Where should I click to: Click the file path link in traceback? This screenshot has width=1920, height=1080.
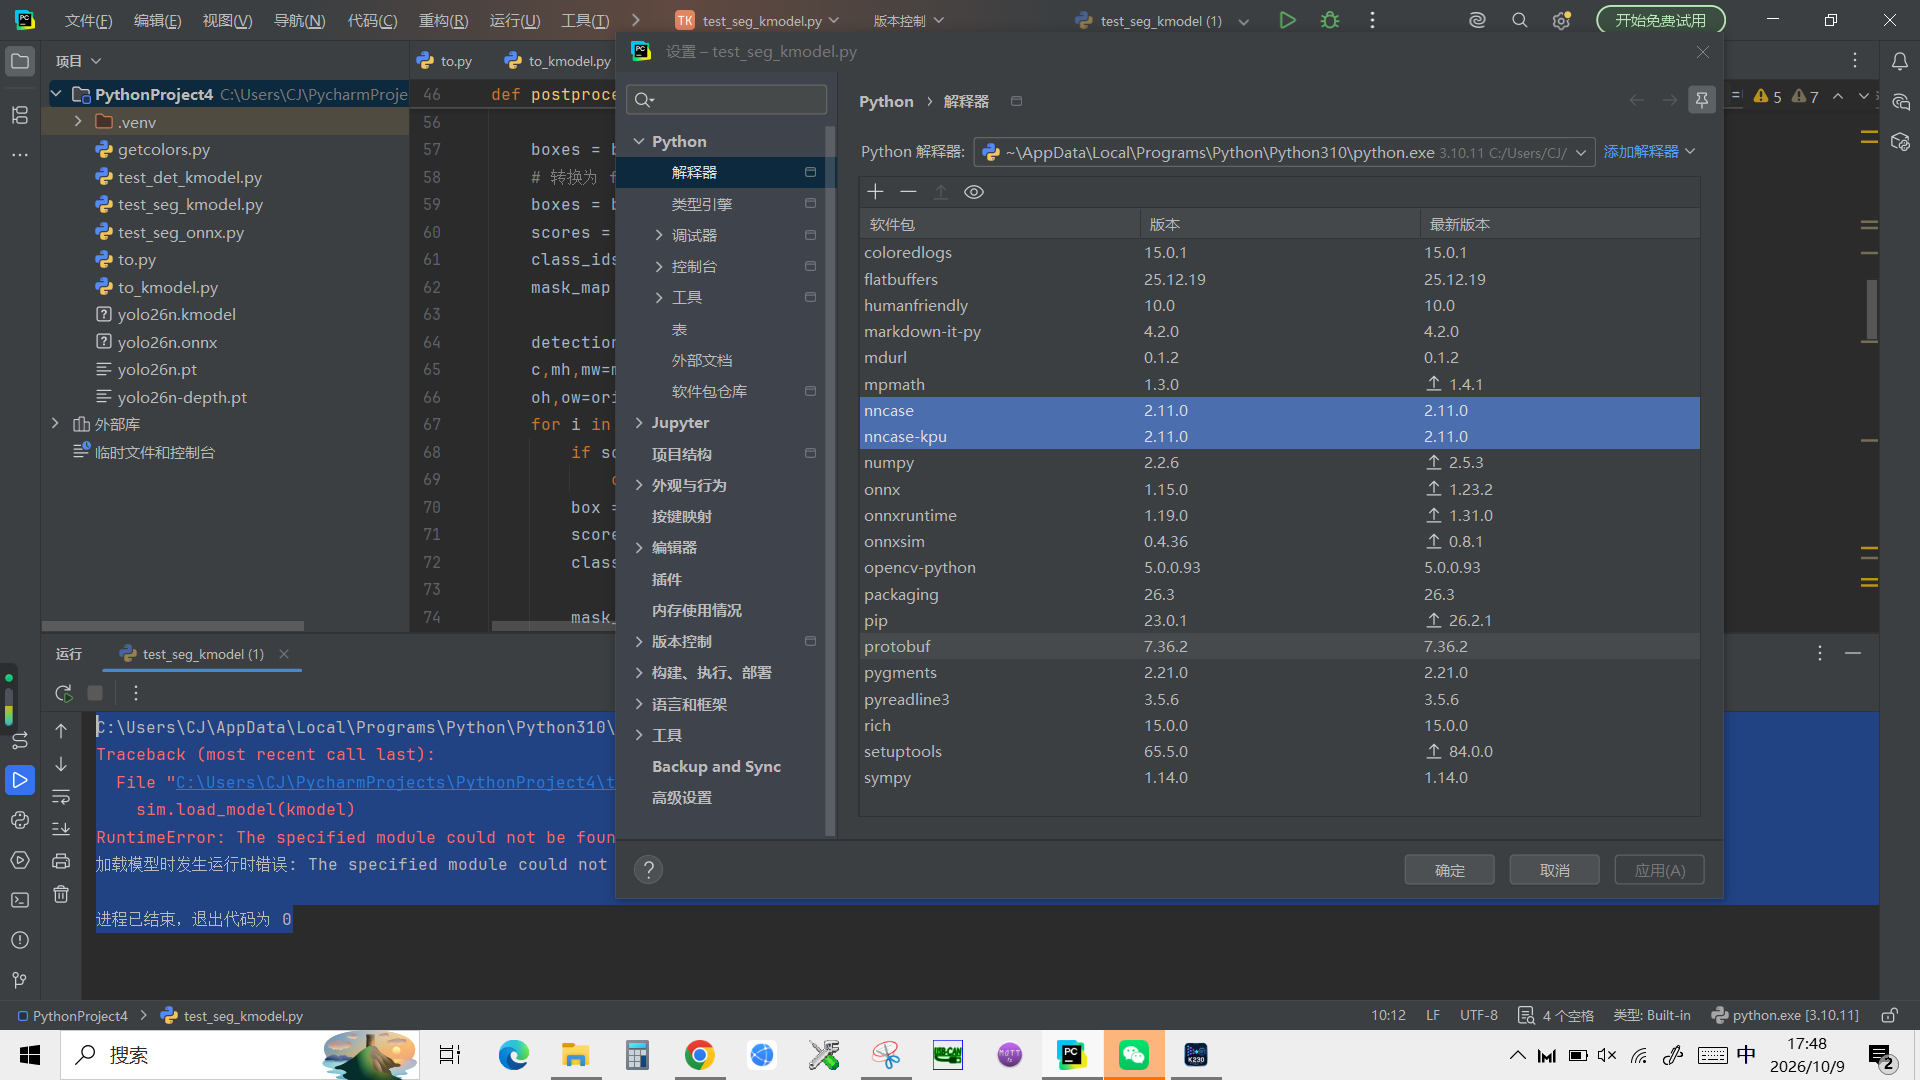pos(395,782)
